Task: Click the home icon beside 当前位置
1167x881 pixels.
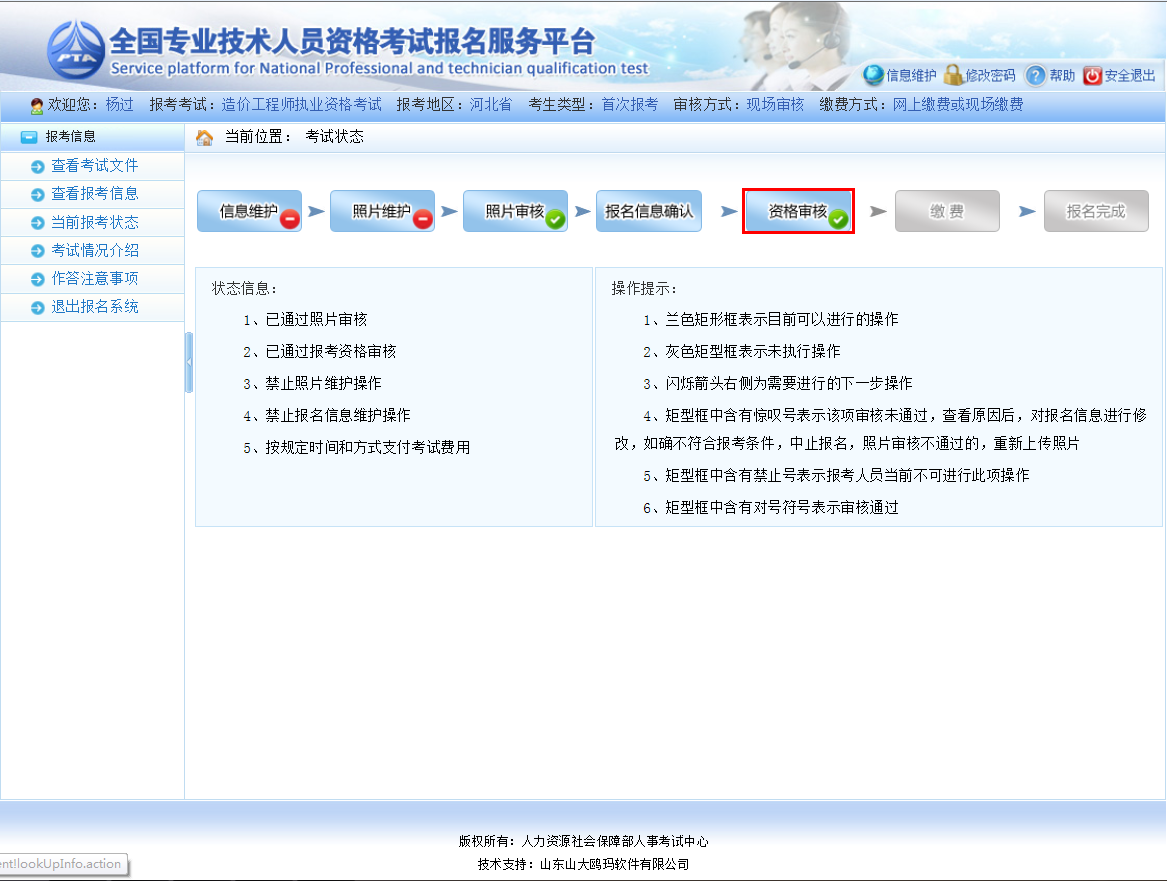Action: 204,137
